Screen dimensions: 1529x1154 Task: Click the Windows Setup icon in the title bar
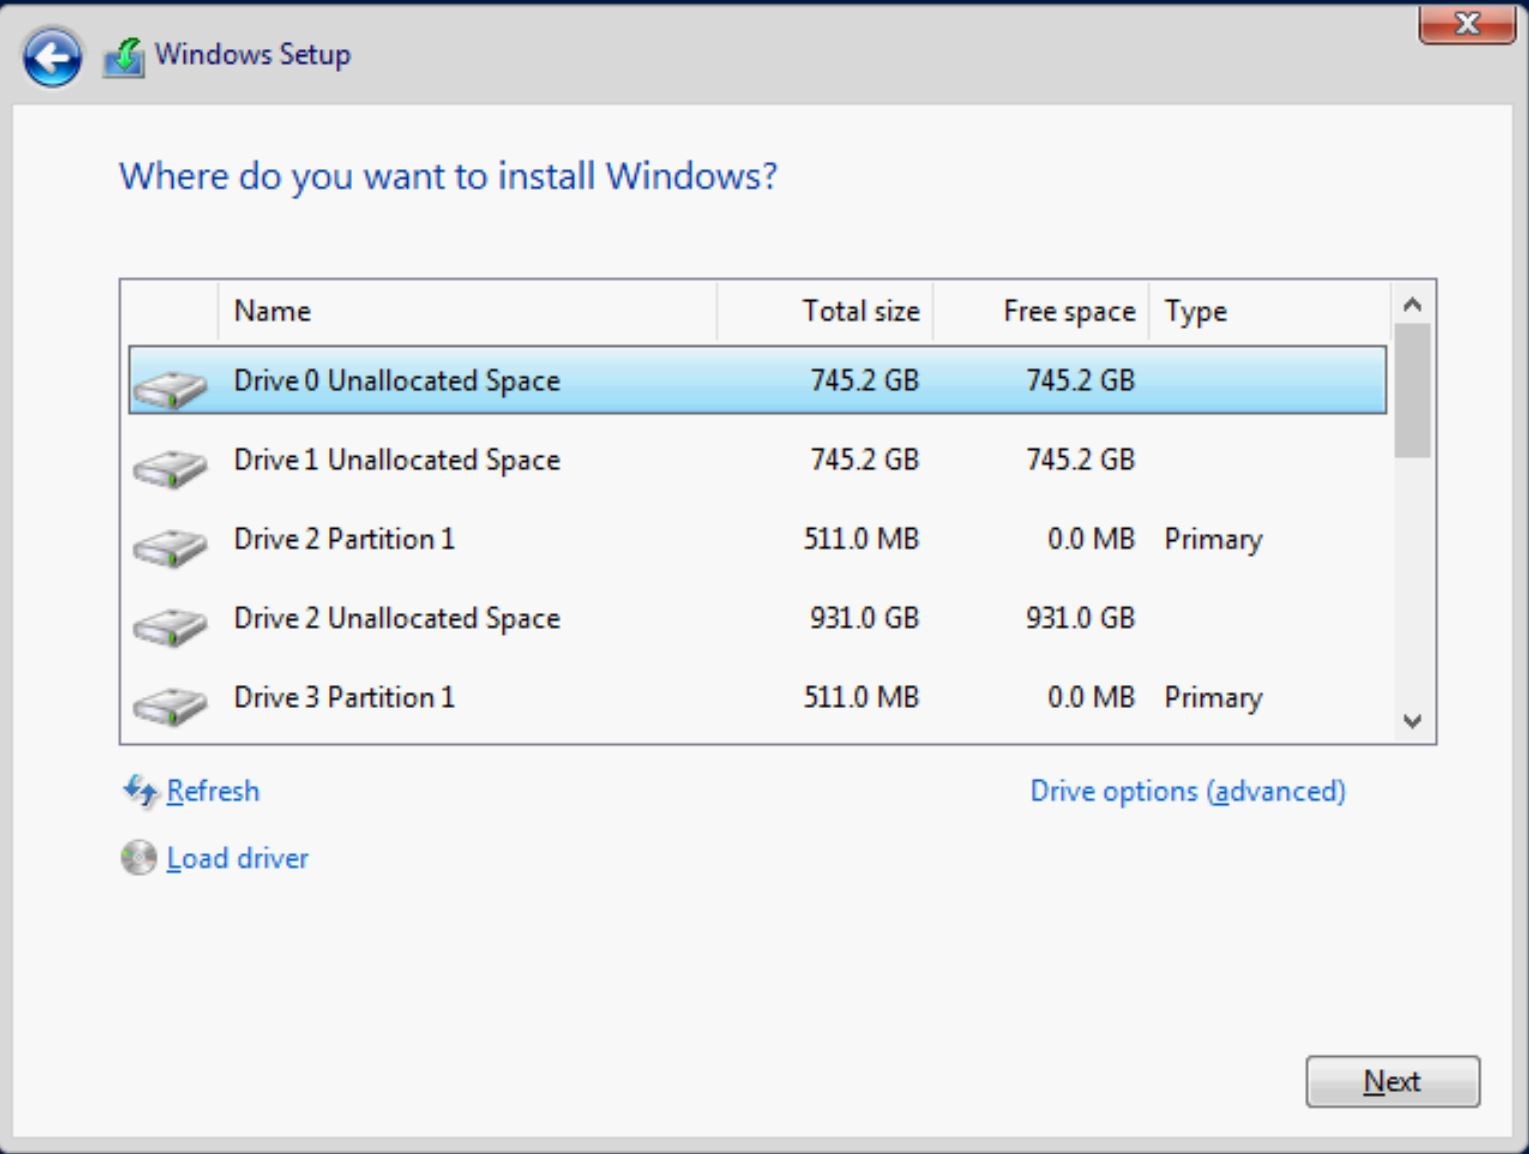click(122, 55)
